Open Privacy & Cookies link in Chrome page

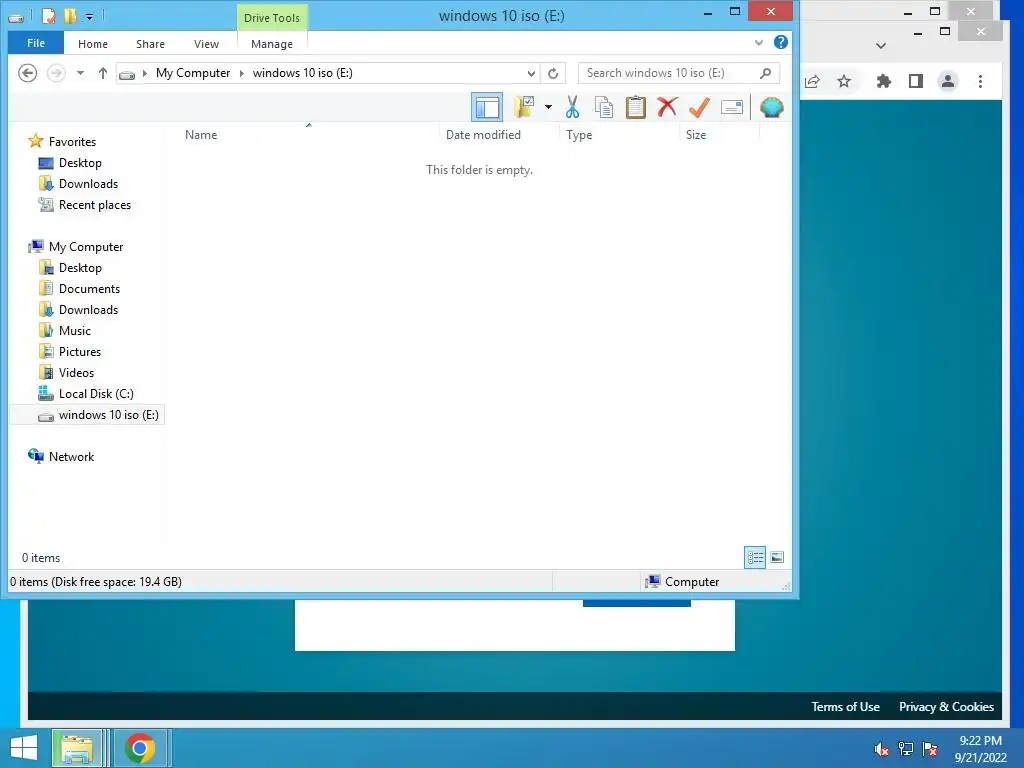[946, 707]
